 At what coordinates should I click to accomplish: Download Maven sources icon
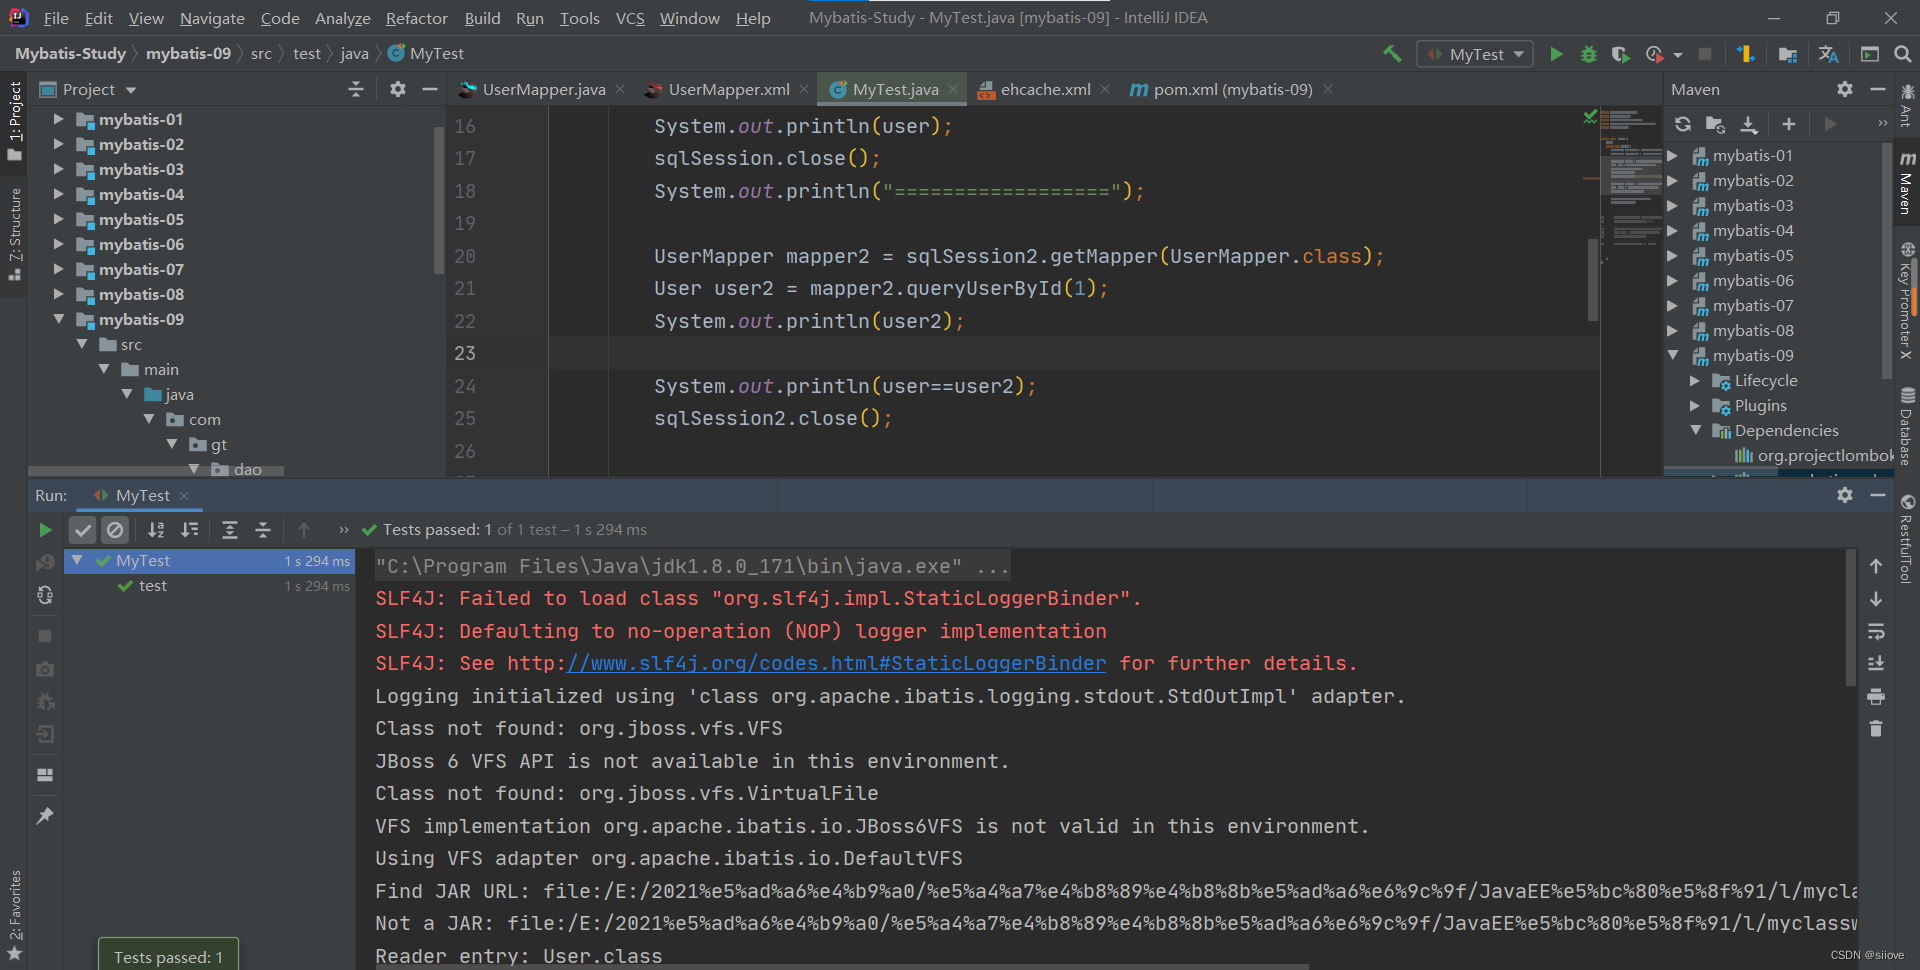coord(1749,124)
